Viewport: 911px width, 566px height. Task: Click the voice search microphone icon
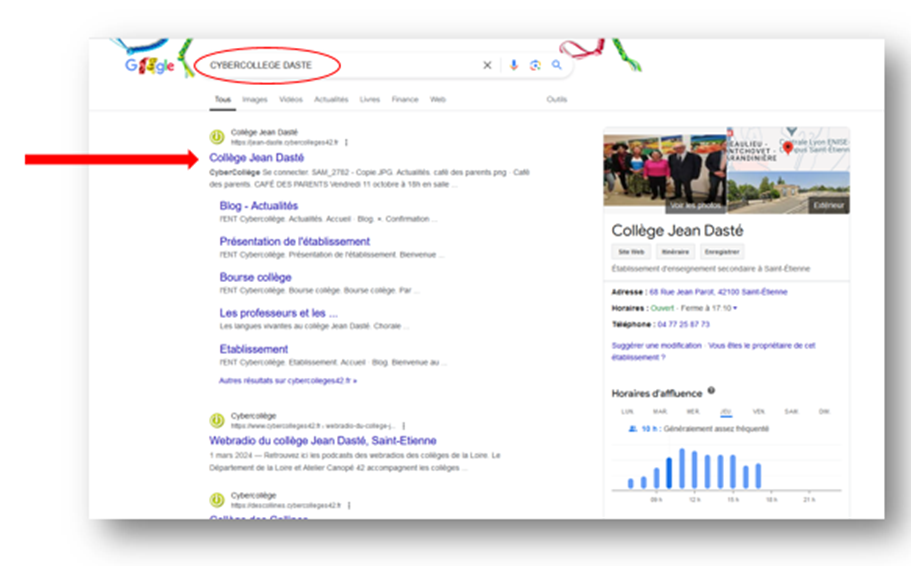(514, 66)
